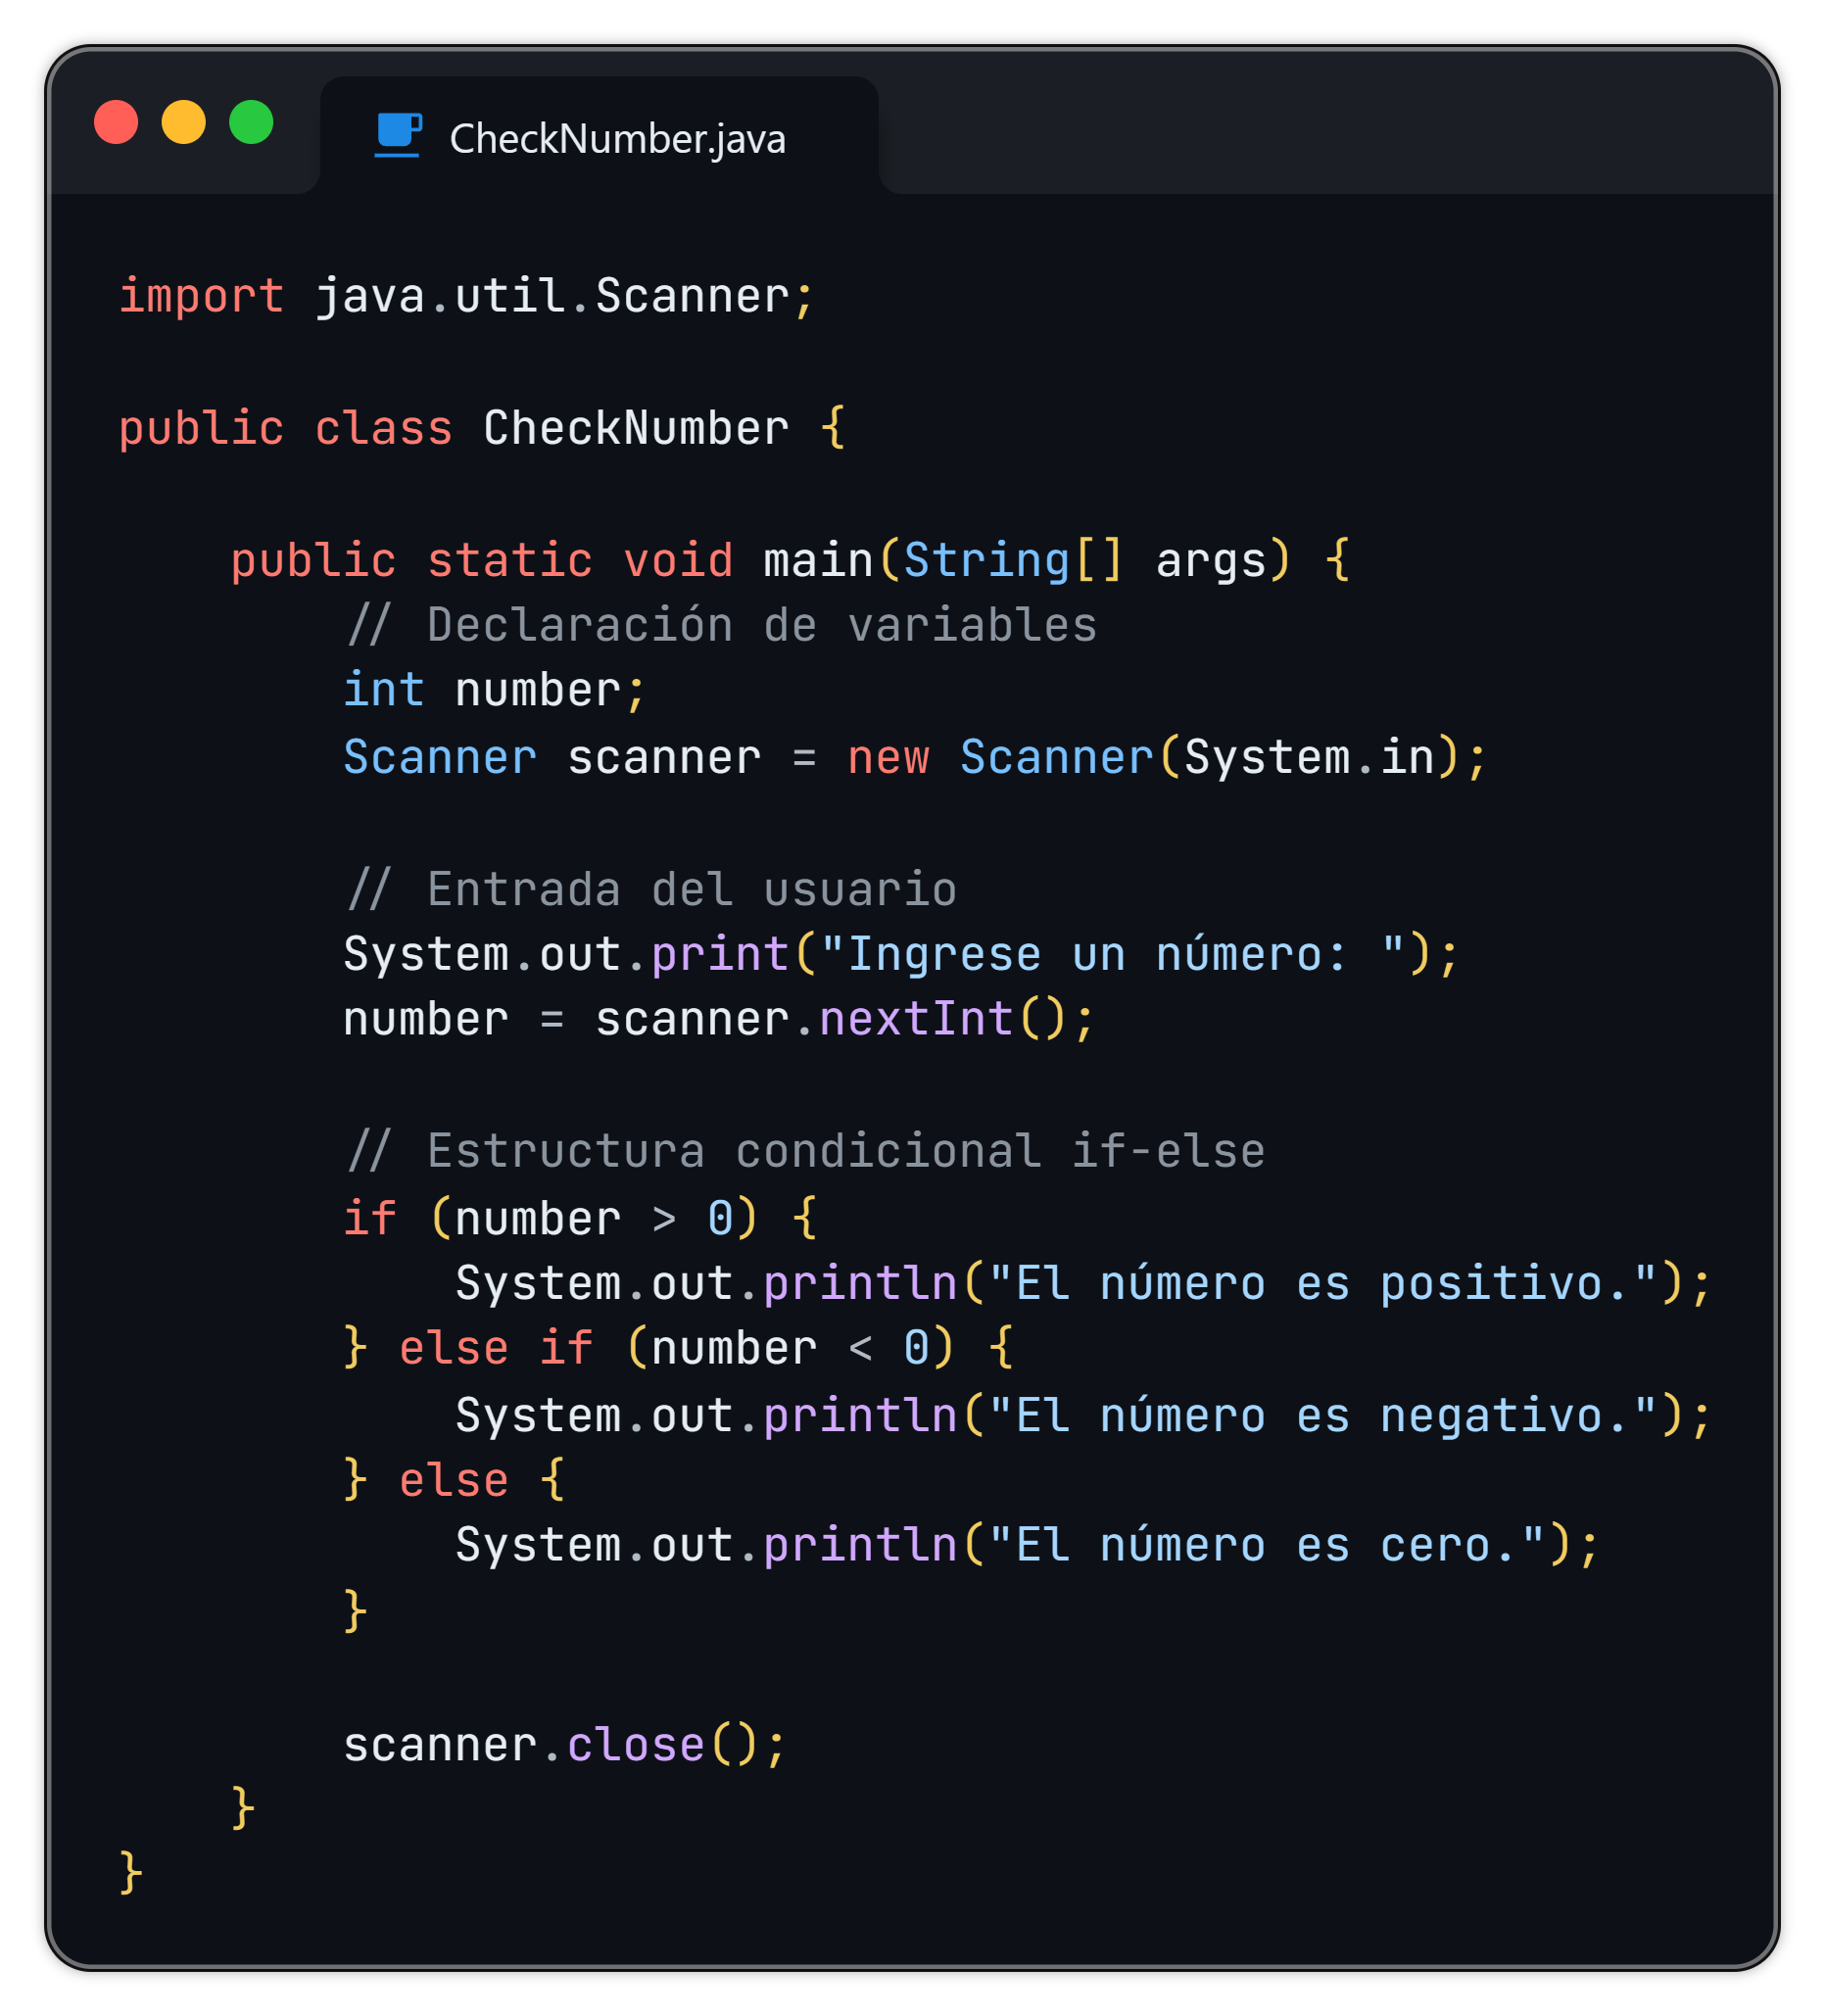The width and height of the screenshot is (1825, 2016).
Task: Click the String type in main parameters
Action: [986, 560]
